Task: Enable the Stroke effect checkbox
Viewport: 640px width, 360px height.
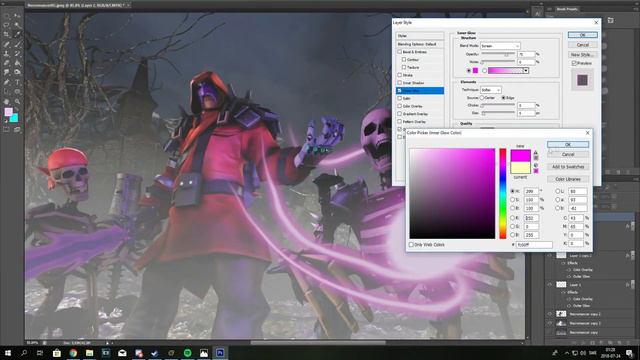Action: 400,75
